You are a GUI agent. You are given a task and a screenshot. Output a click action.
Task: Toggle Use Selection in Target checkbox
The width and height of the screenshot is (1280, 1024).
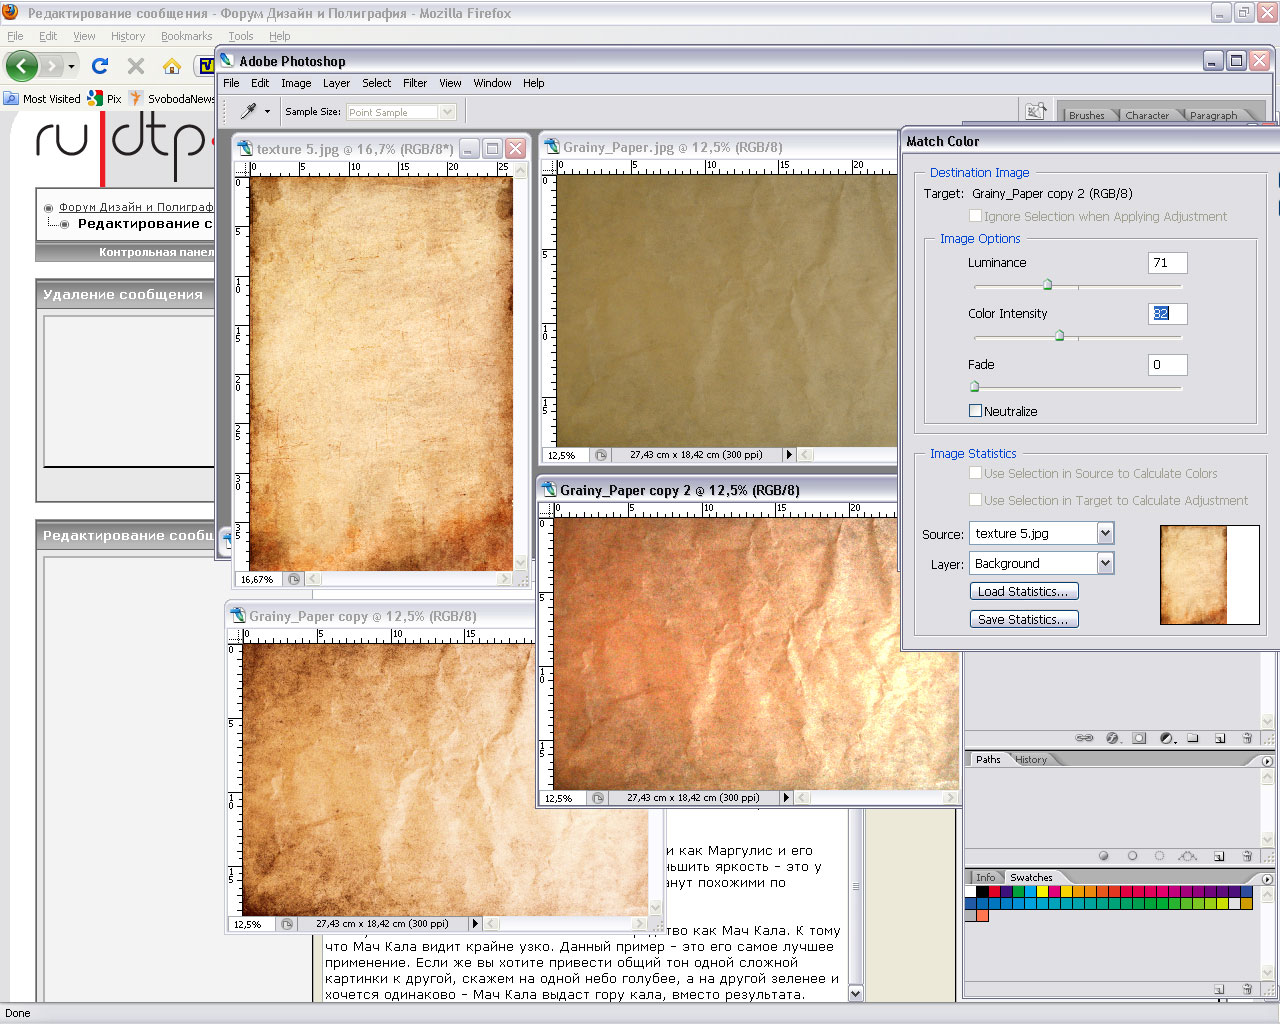(975, 500)
